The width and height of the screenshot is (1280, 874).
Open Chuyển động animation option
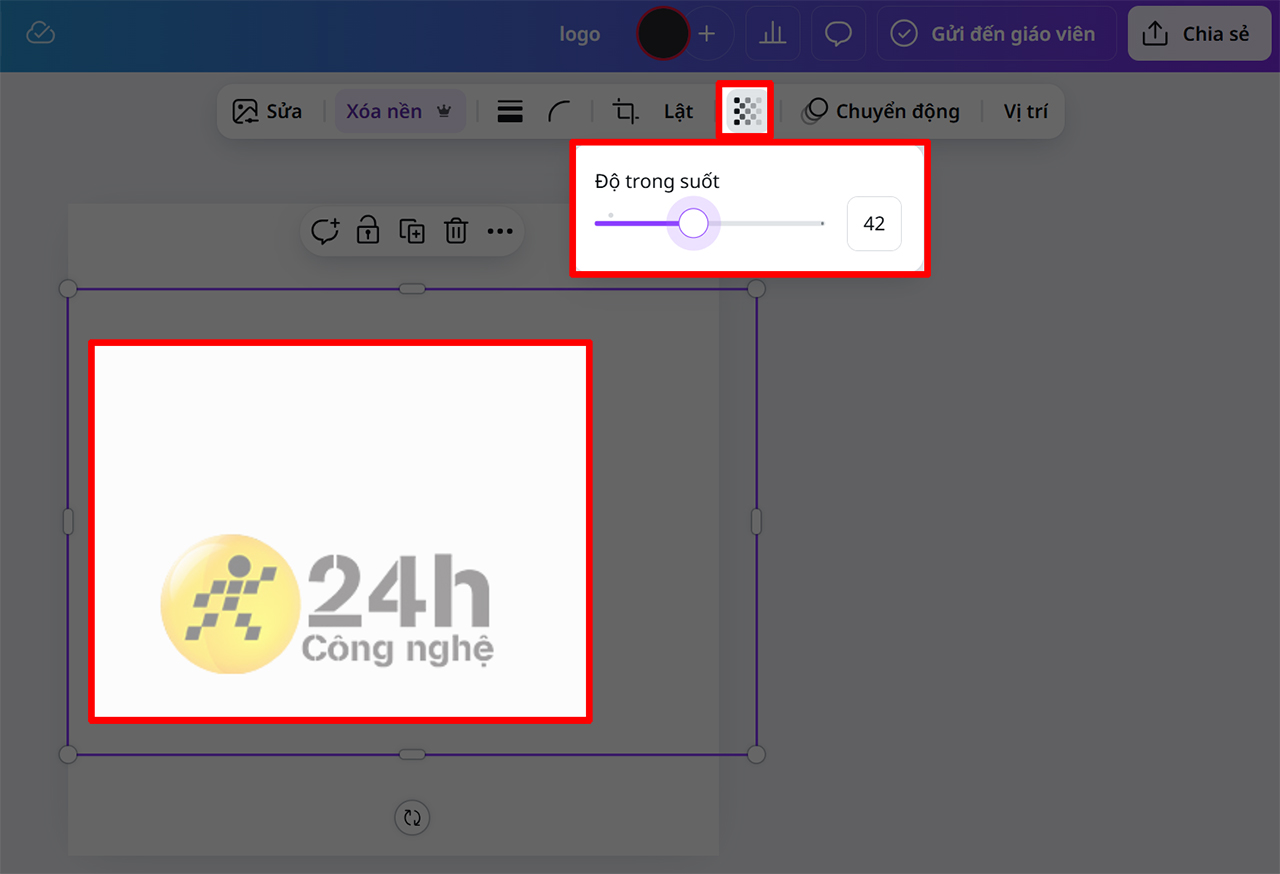(881, 111)
